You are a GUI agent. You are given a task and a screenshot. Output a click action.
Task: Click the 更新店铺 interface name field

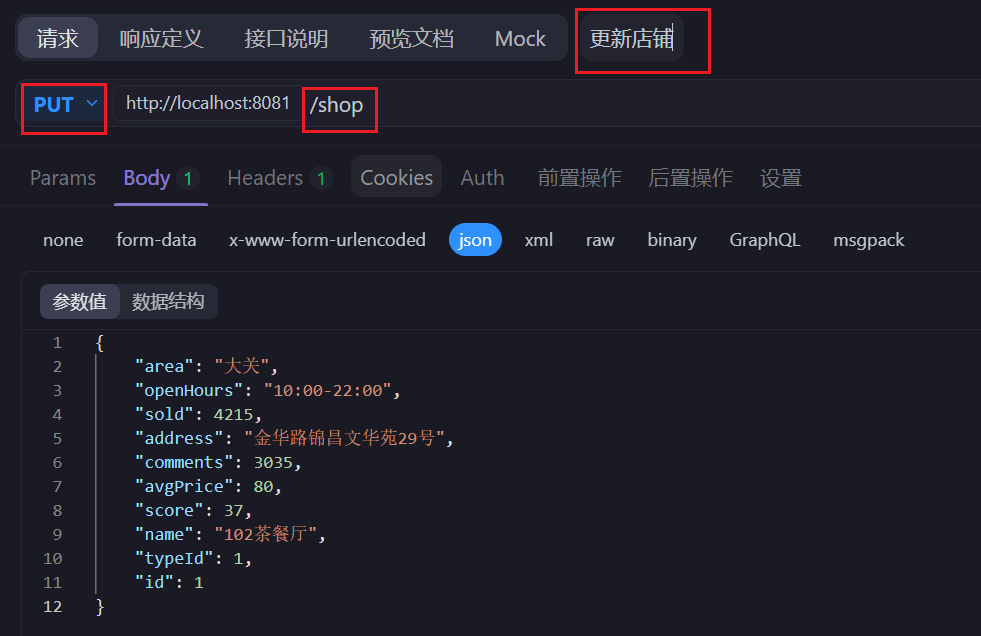pos(632,38)
